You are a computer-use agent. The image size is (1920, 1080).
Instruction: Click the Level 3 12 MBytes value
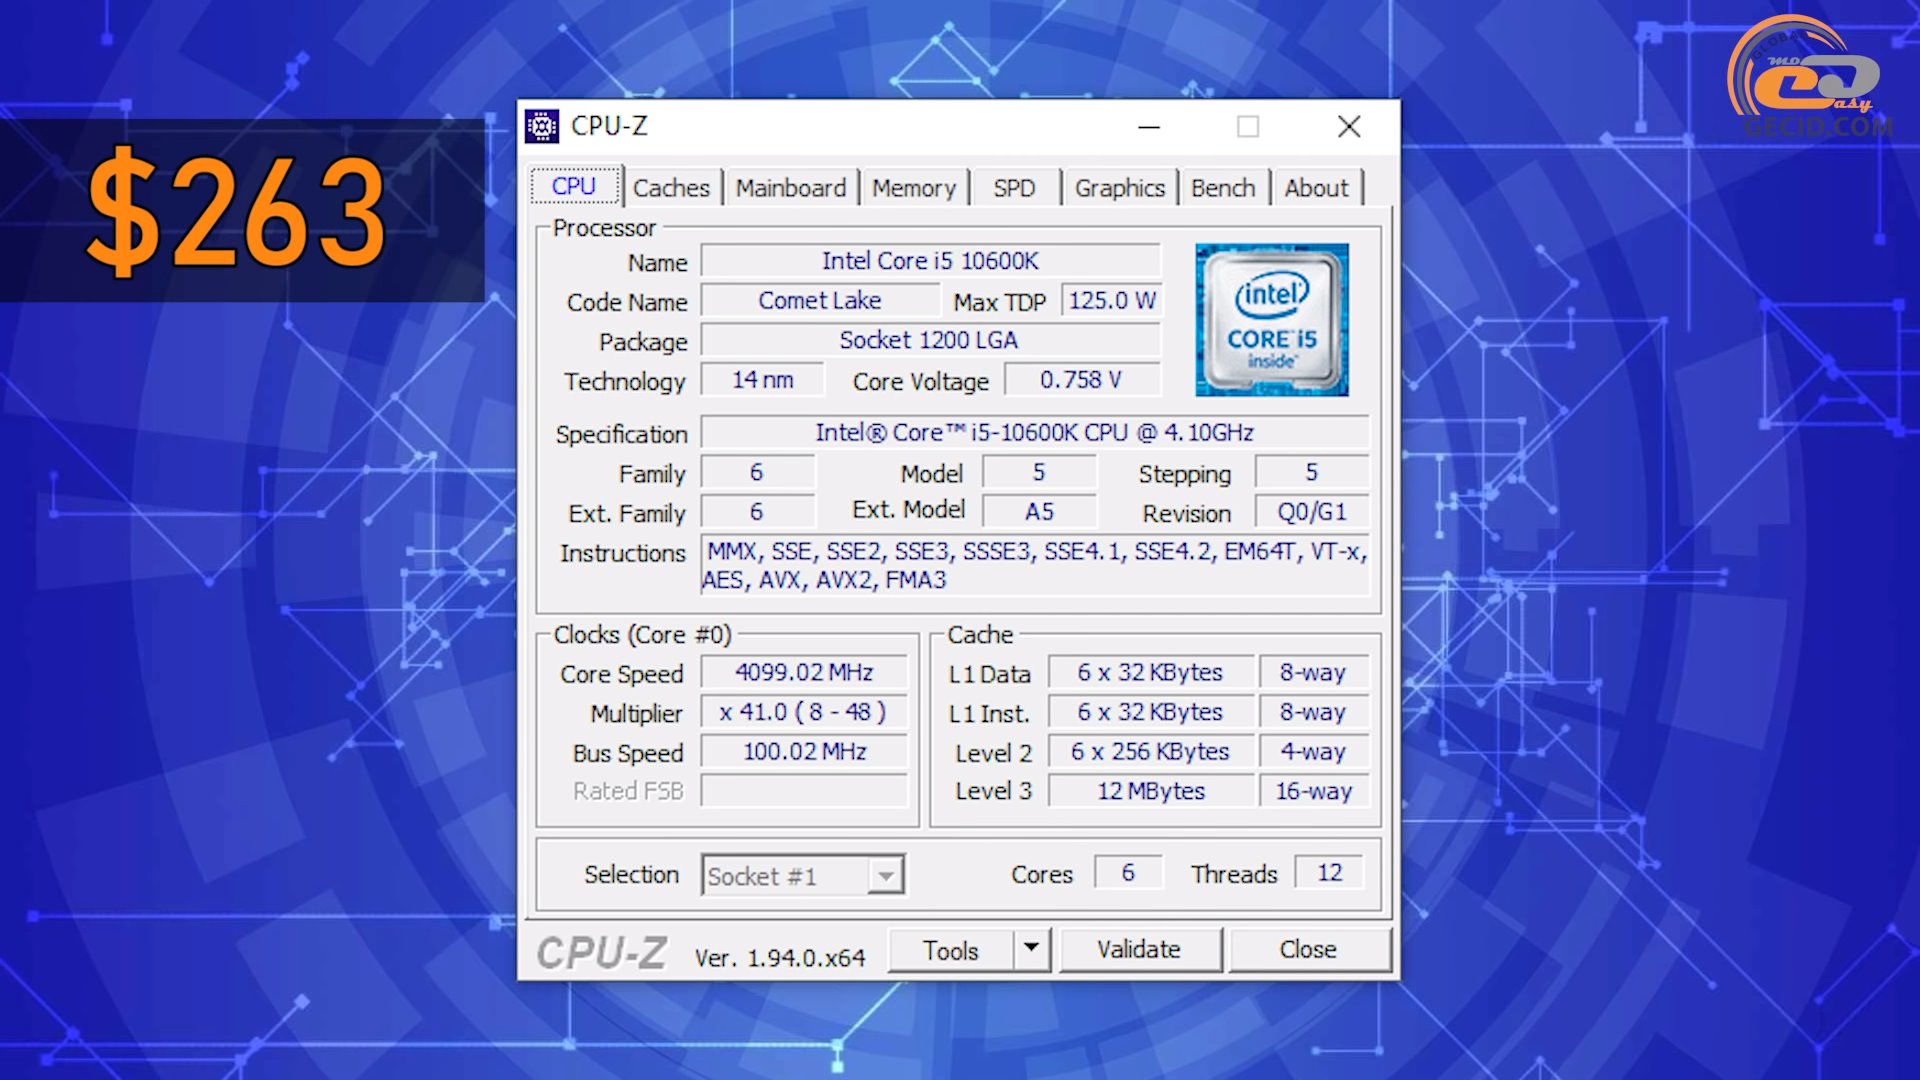coord(1150,791)
